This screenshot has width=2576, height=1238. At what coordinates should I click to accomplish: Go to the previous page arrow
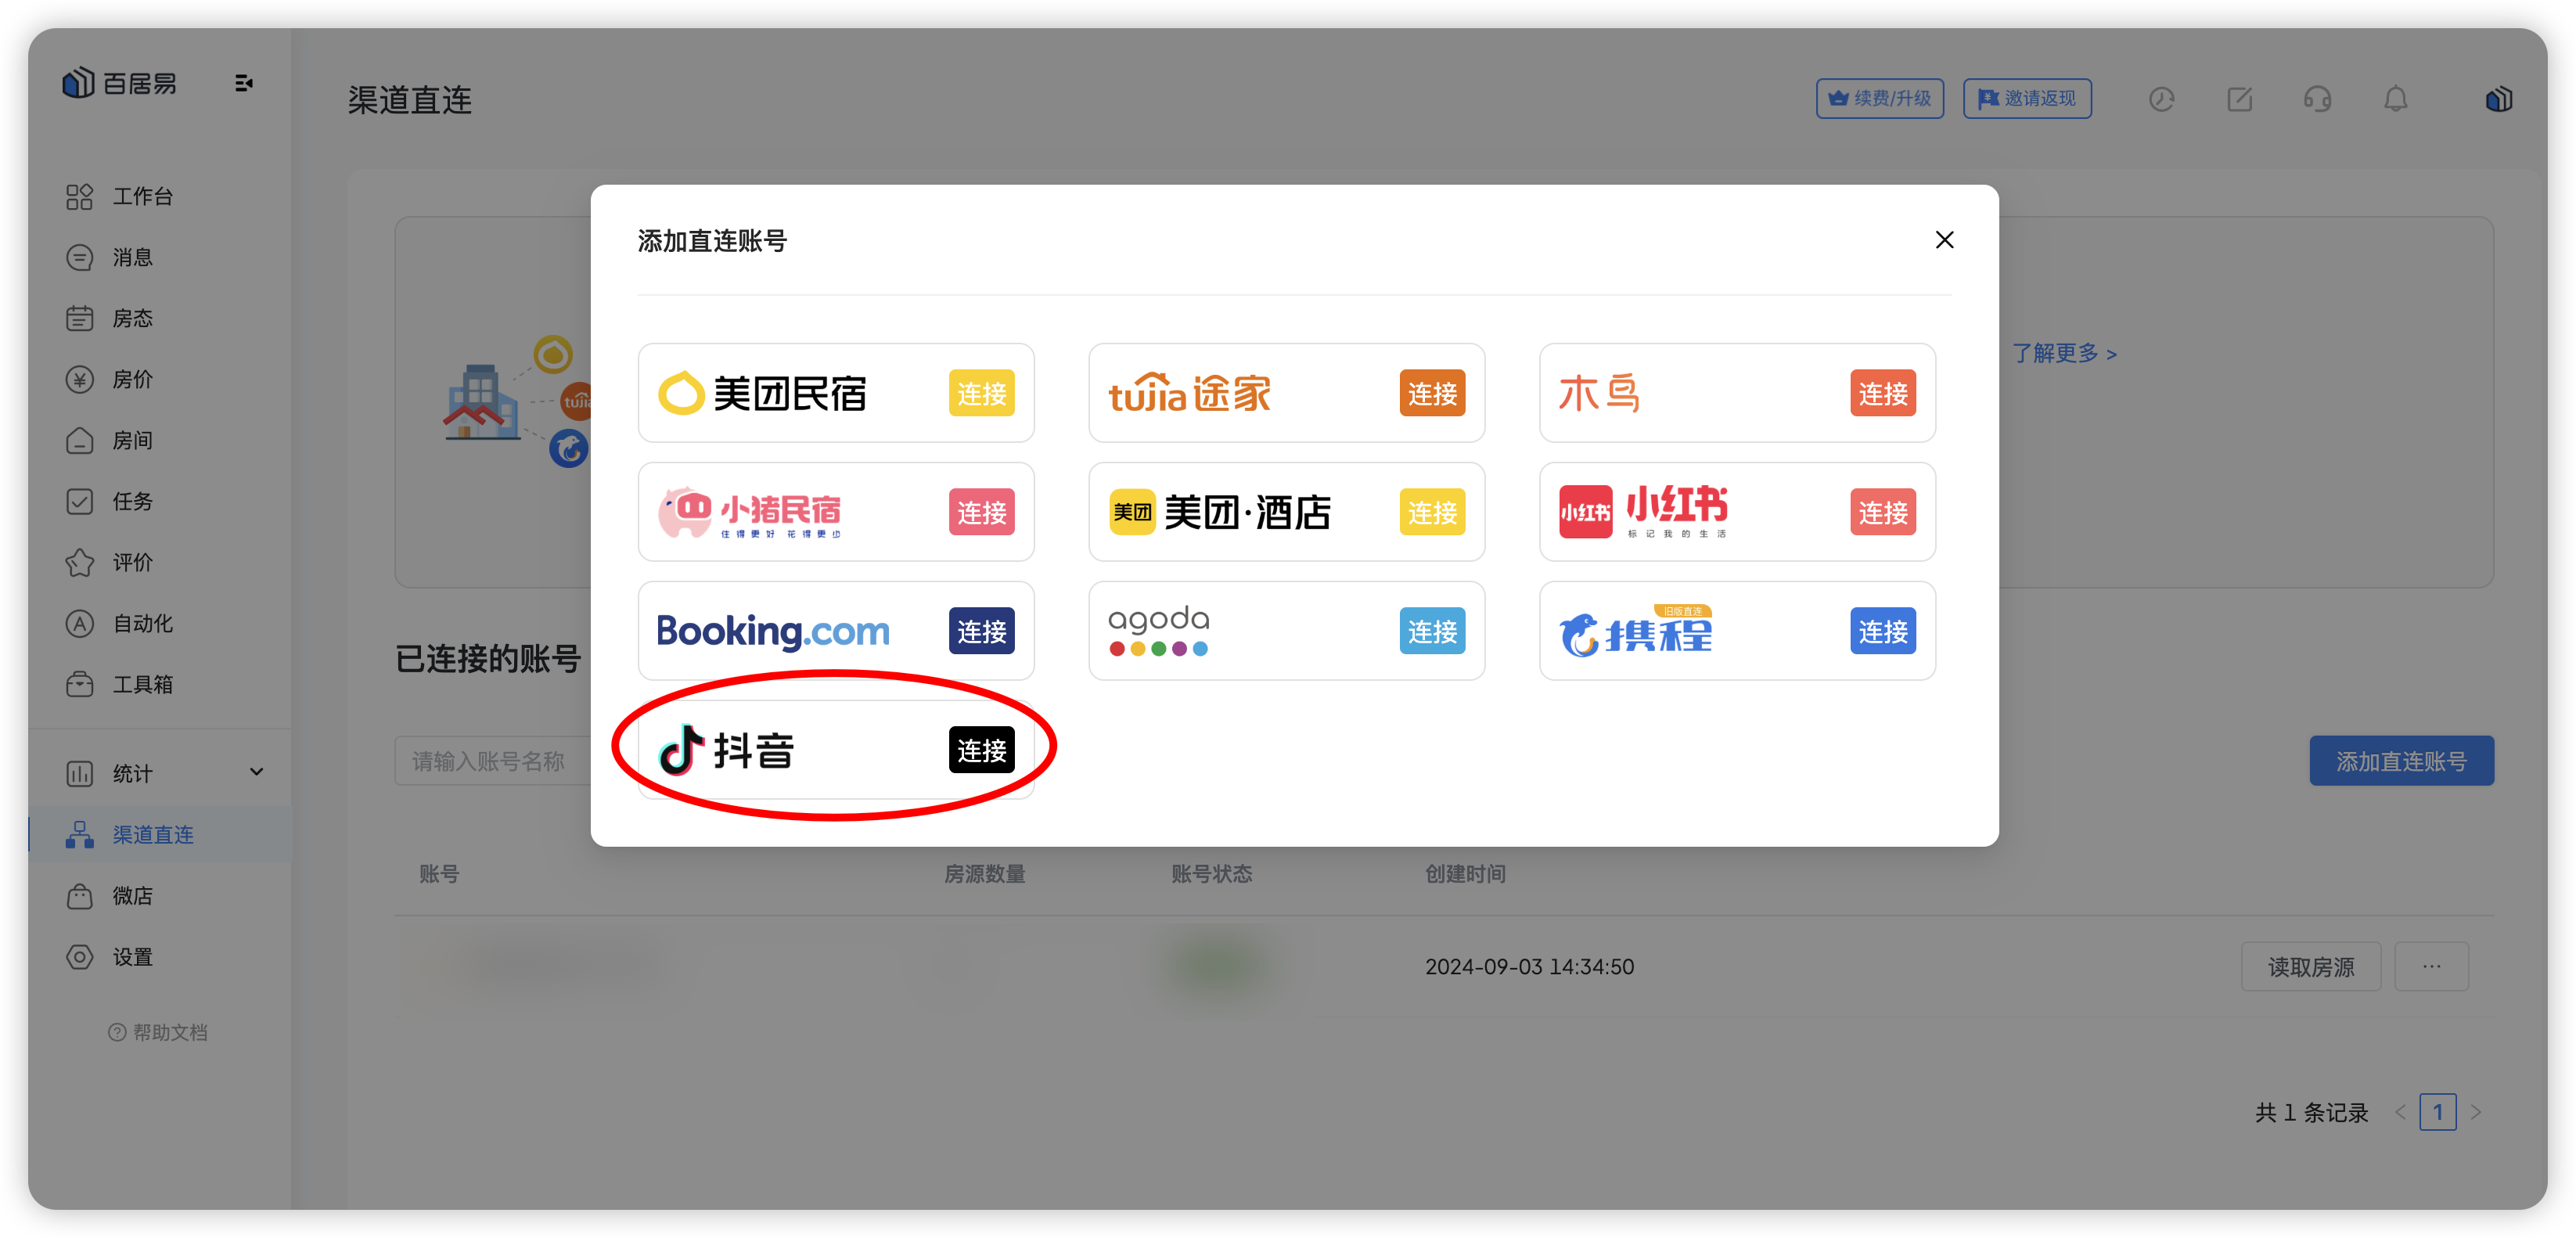pos(2400,1112)
